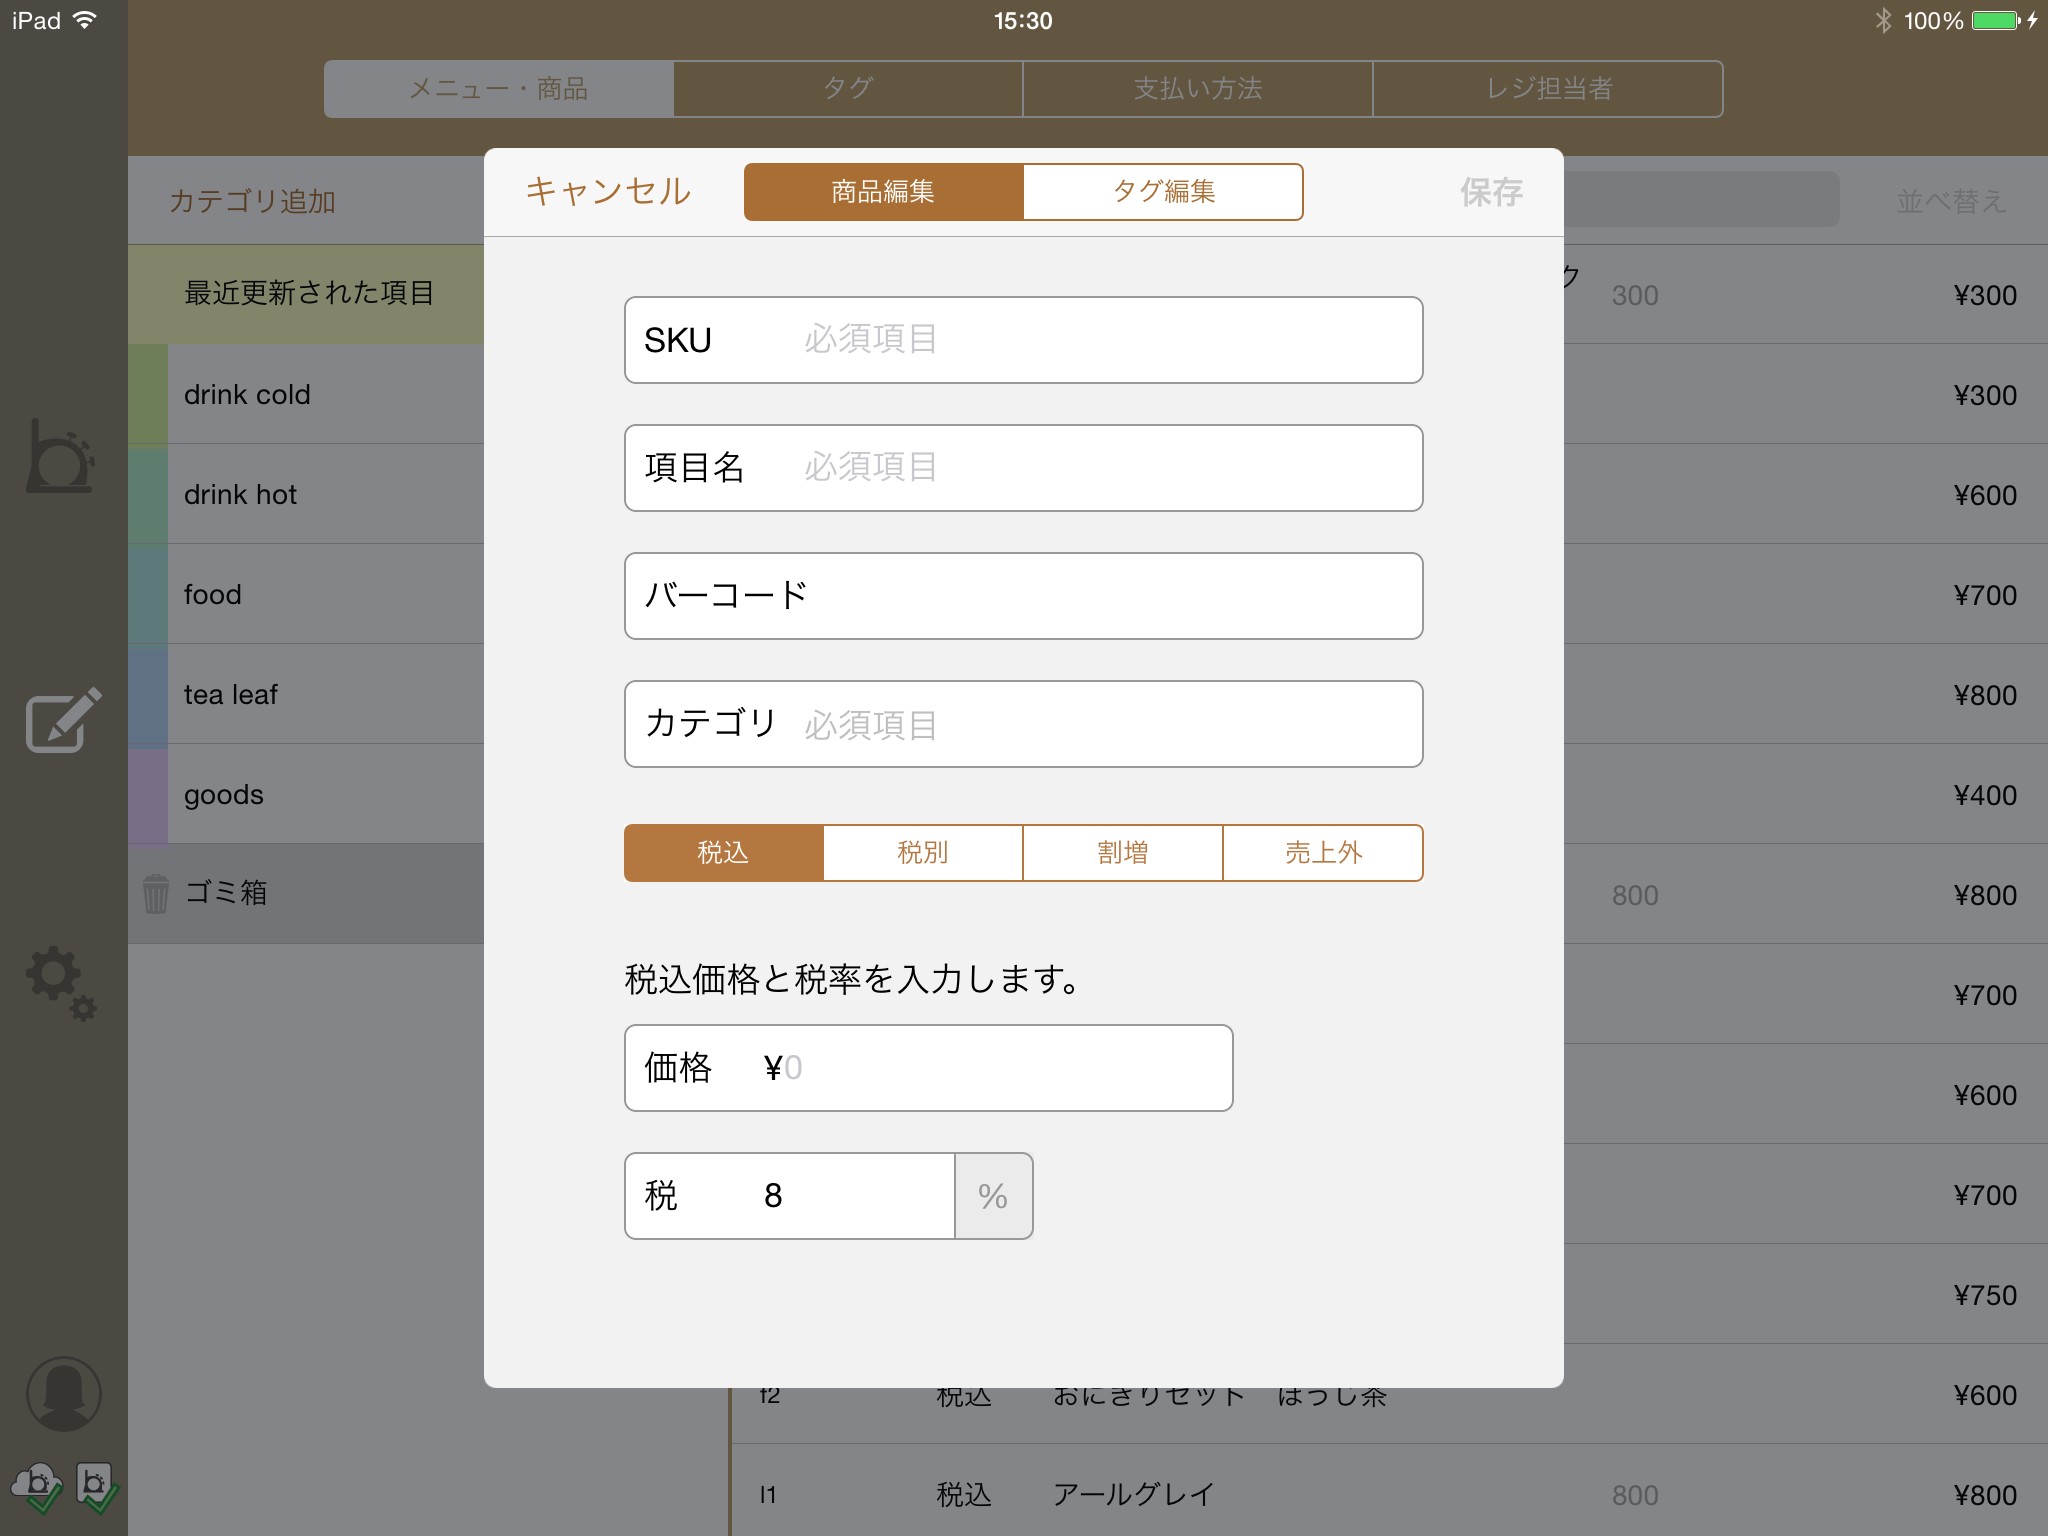Tap the Wi-Fi icon in status bar
This screenshot has width=2048, height=1536.
tap(86, 20)
